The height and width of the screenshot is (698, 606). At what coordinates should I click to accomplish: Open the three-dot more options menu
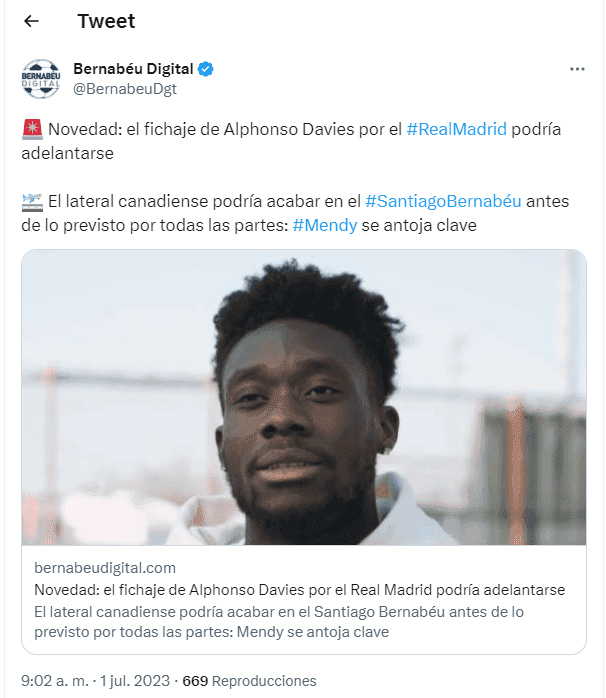[x=577, y=69]
